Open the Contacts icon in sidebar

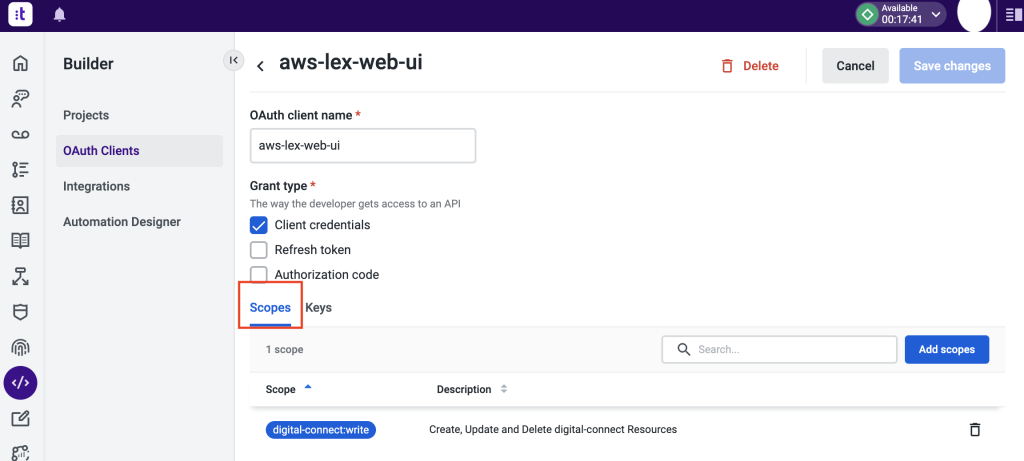(x=20, y=205)
